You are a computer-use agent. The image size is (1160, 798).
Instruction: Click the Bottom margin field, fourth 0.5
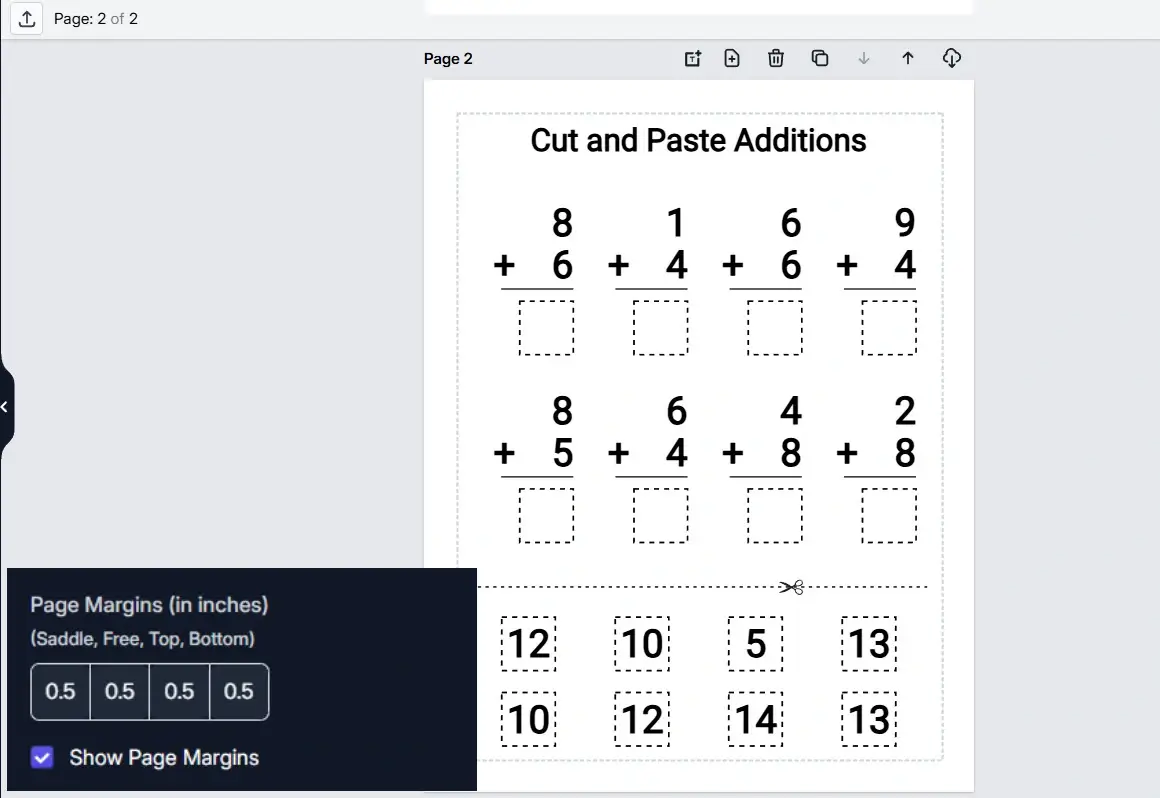[239, 692]
